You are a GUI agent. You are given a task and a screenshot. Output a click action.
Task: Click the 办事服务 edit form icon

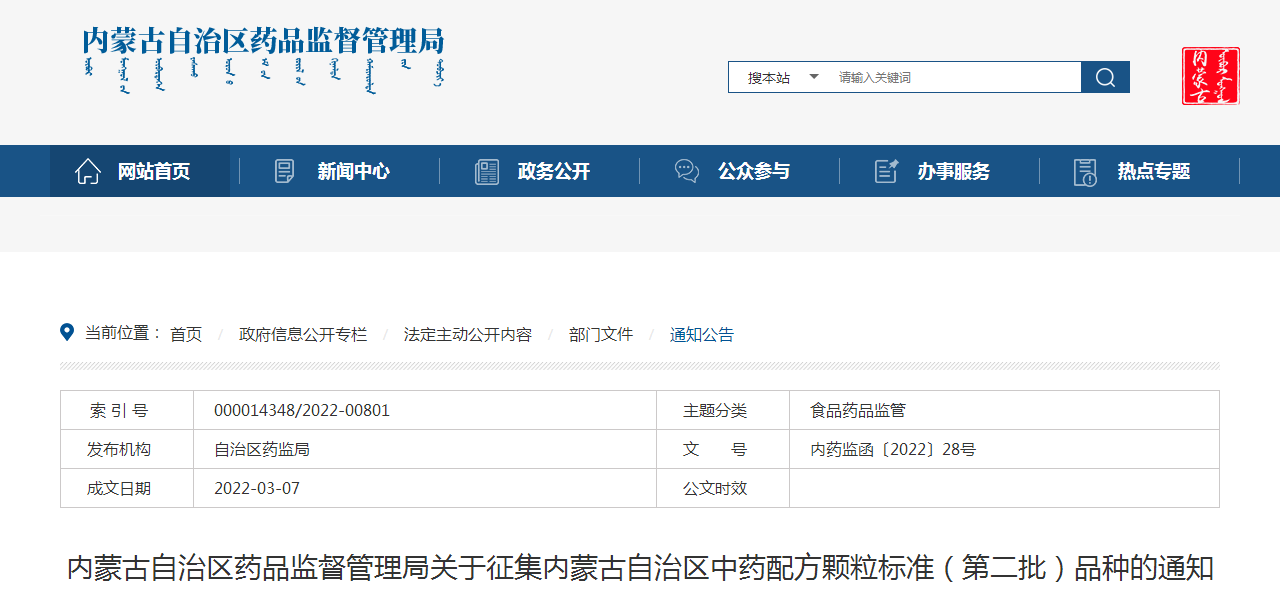point(887,171)
